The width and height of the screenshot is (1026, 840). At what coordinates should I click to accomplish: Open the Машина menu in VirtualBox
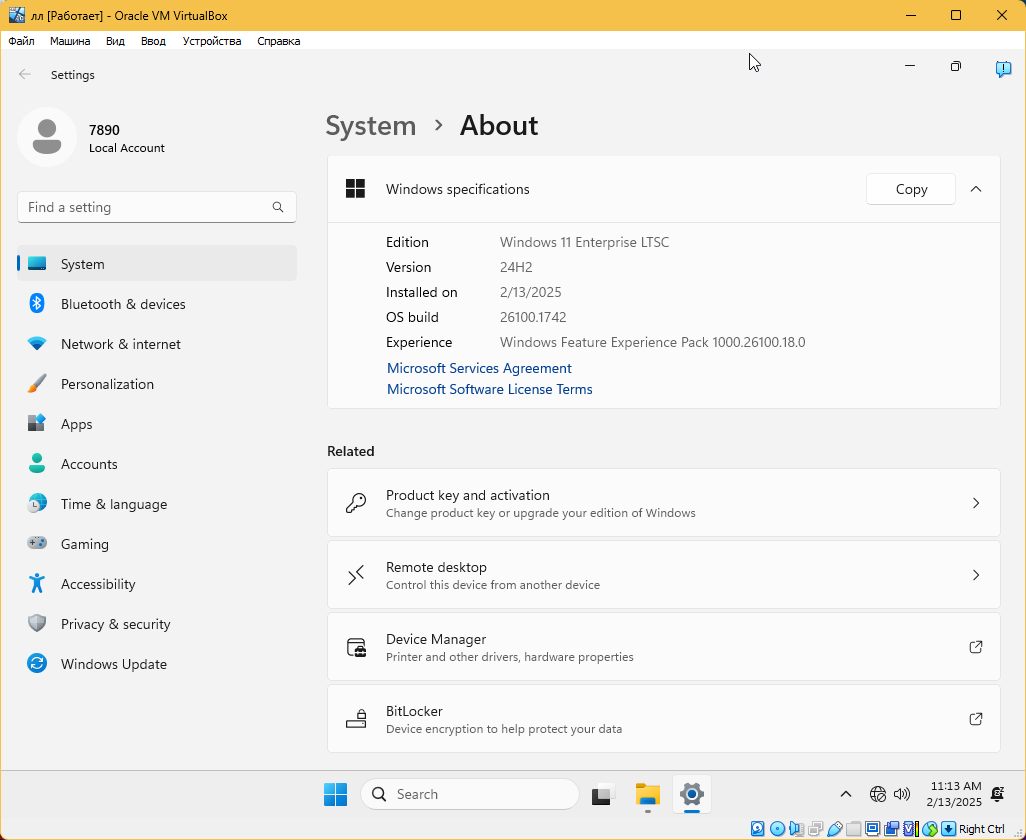(x=70, y=41)
